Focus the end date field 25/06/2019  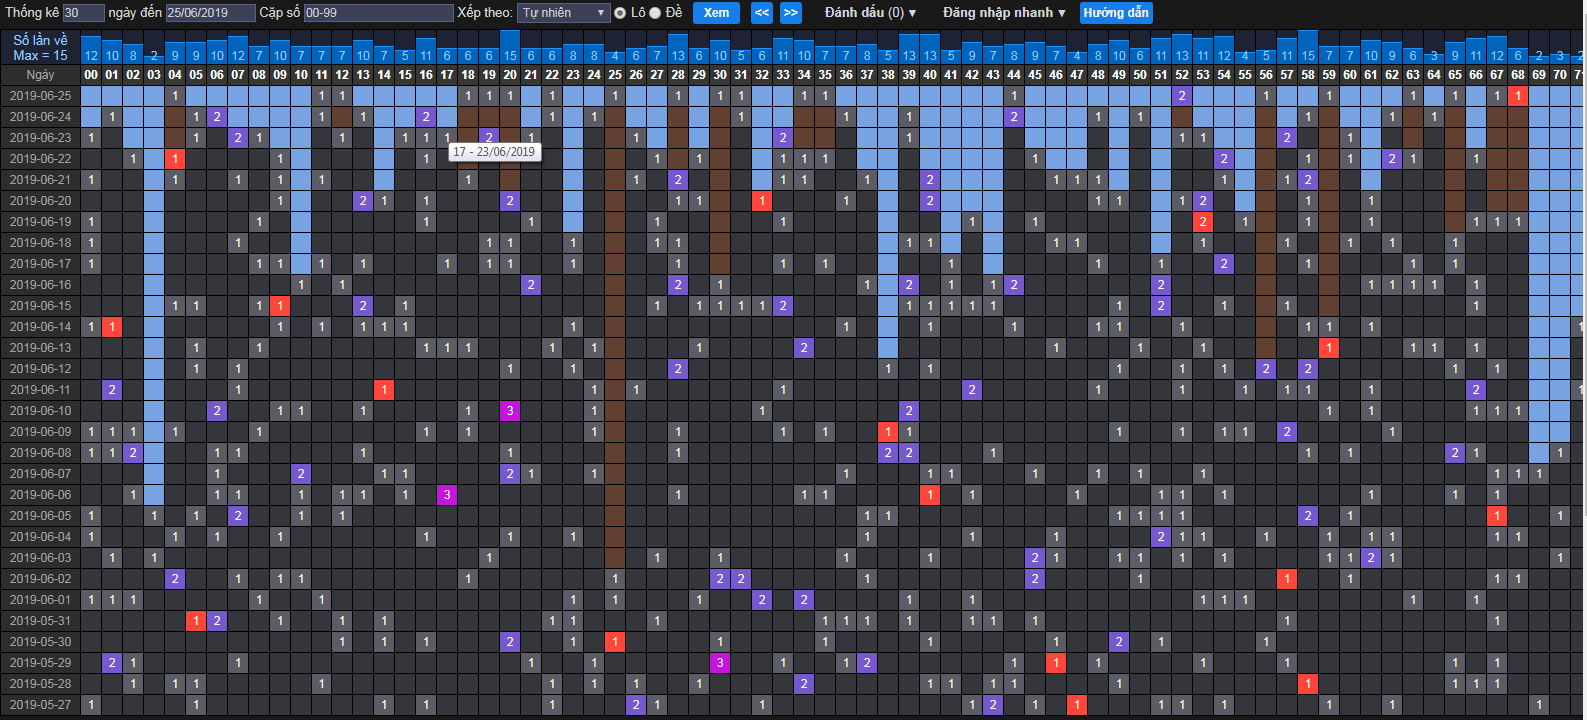pos(210,13)
